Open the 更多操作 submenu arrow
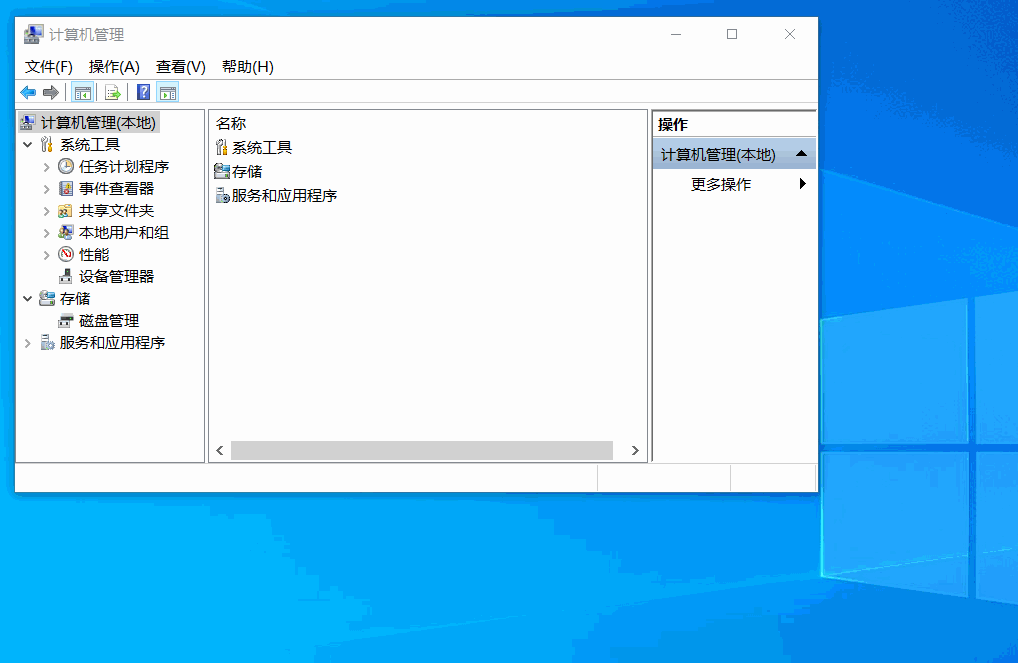Viewport: 1018px width, 663px height. coord(803,184)
